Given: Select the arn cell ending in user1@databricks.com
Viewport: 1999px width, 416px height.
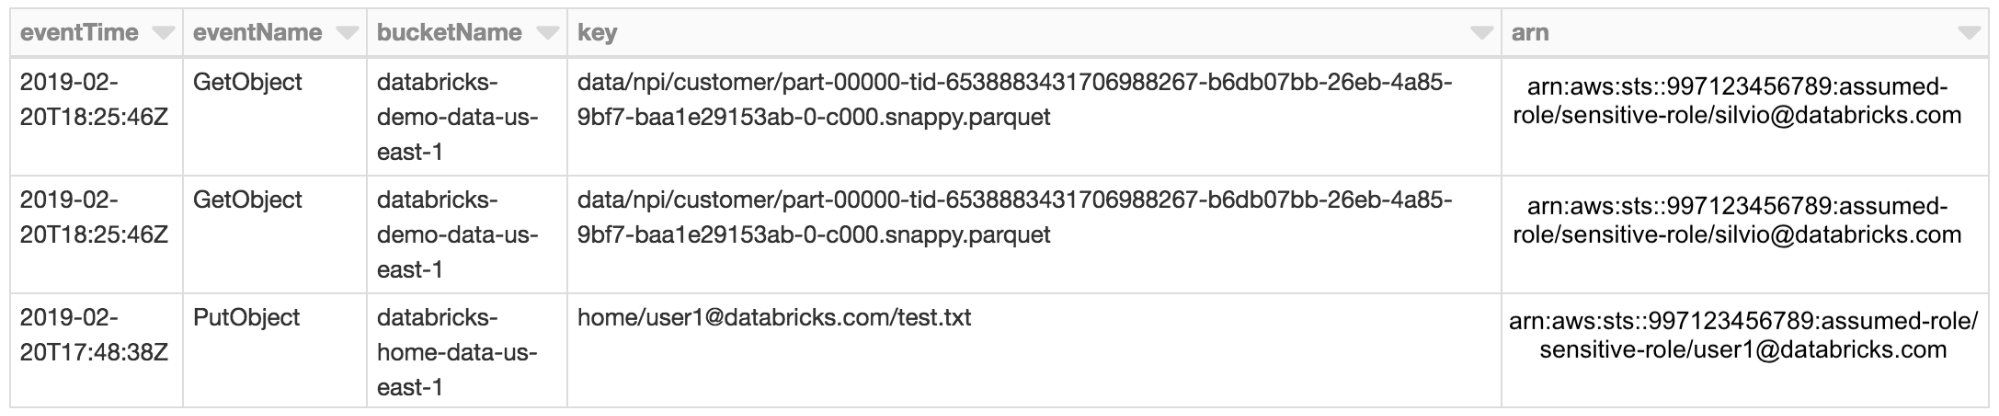Looking at the screenshot, I should pos(1743,336).
